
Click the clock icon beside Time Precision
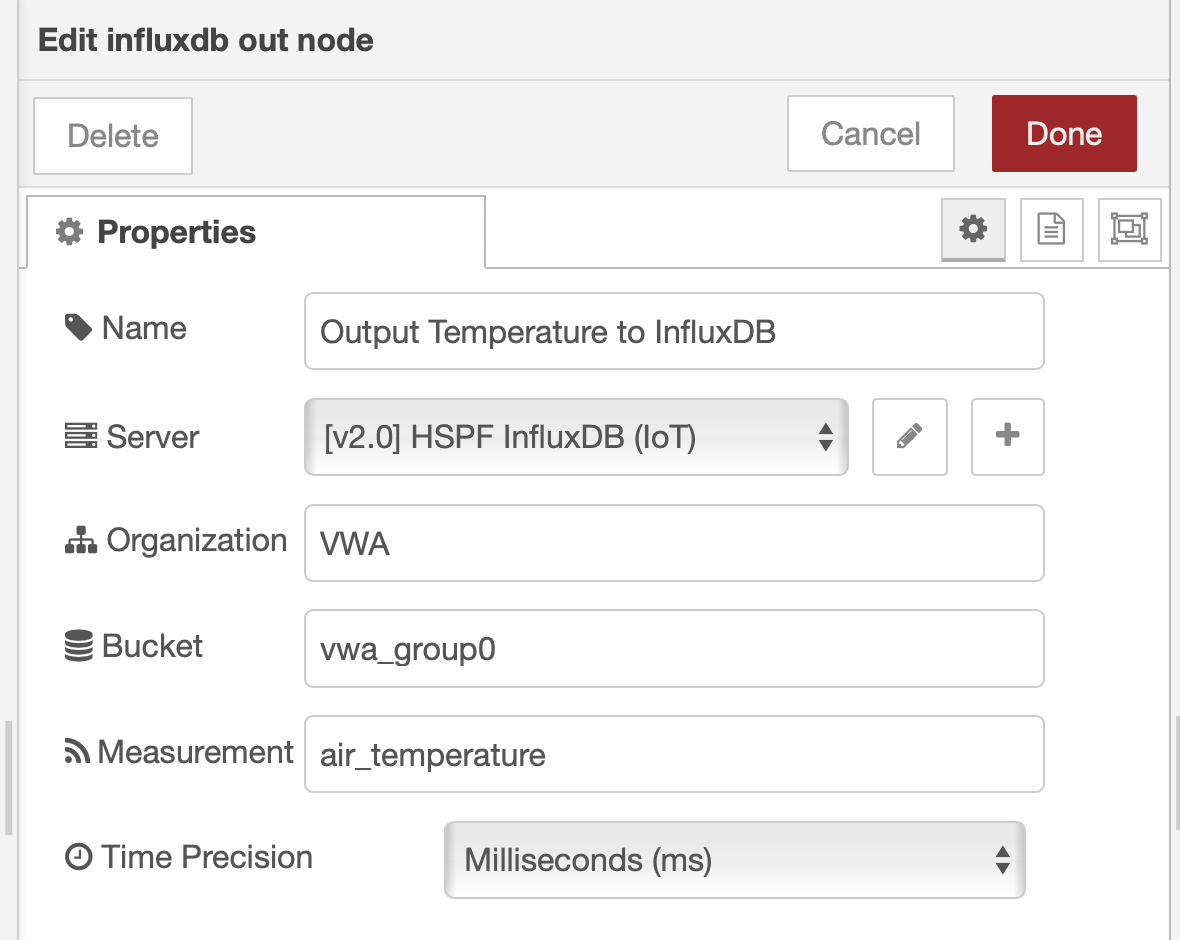coord(78,857)
